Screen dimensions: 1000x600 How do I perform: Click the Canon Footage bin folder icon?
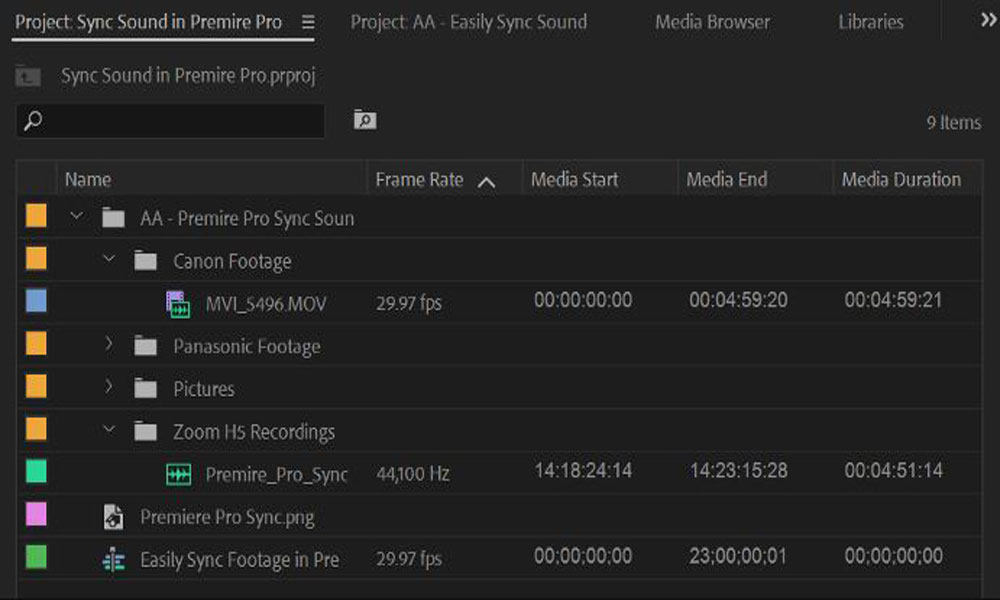[146, 261]
